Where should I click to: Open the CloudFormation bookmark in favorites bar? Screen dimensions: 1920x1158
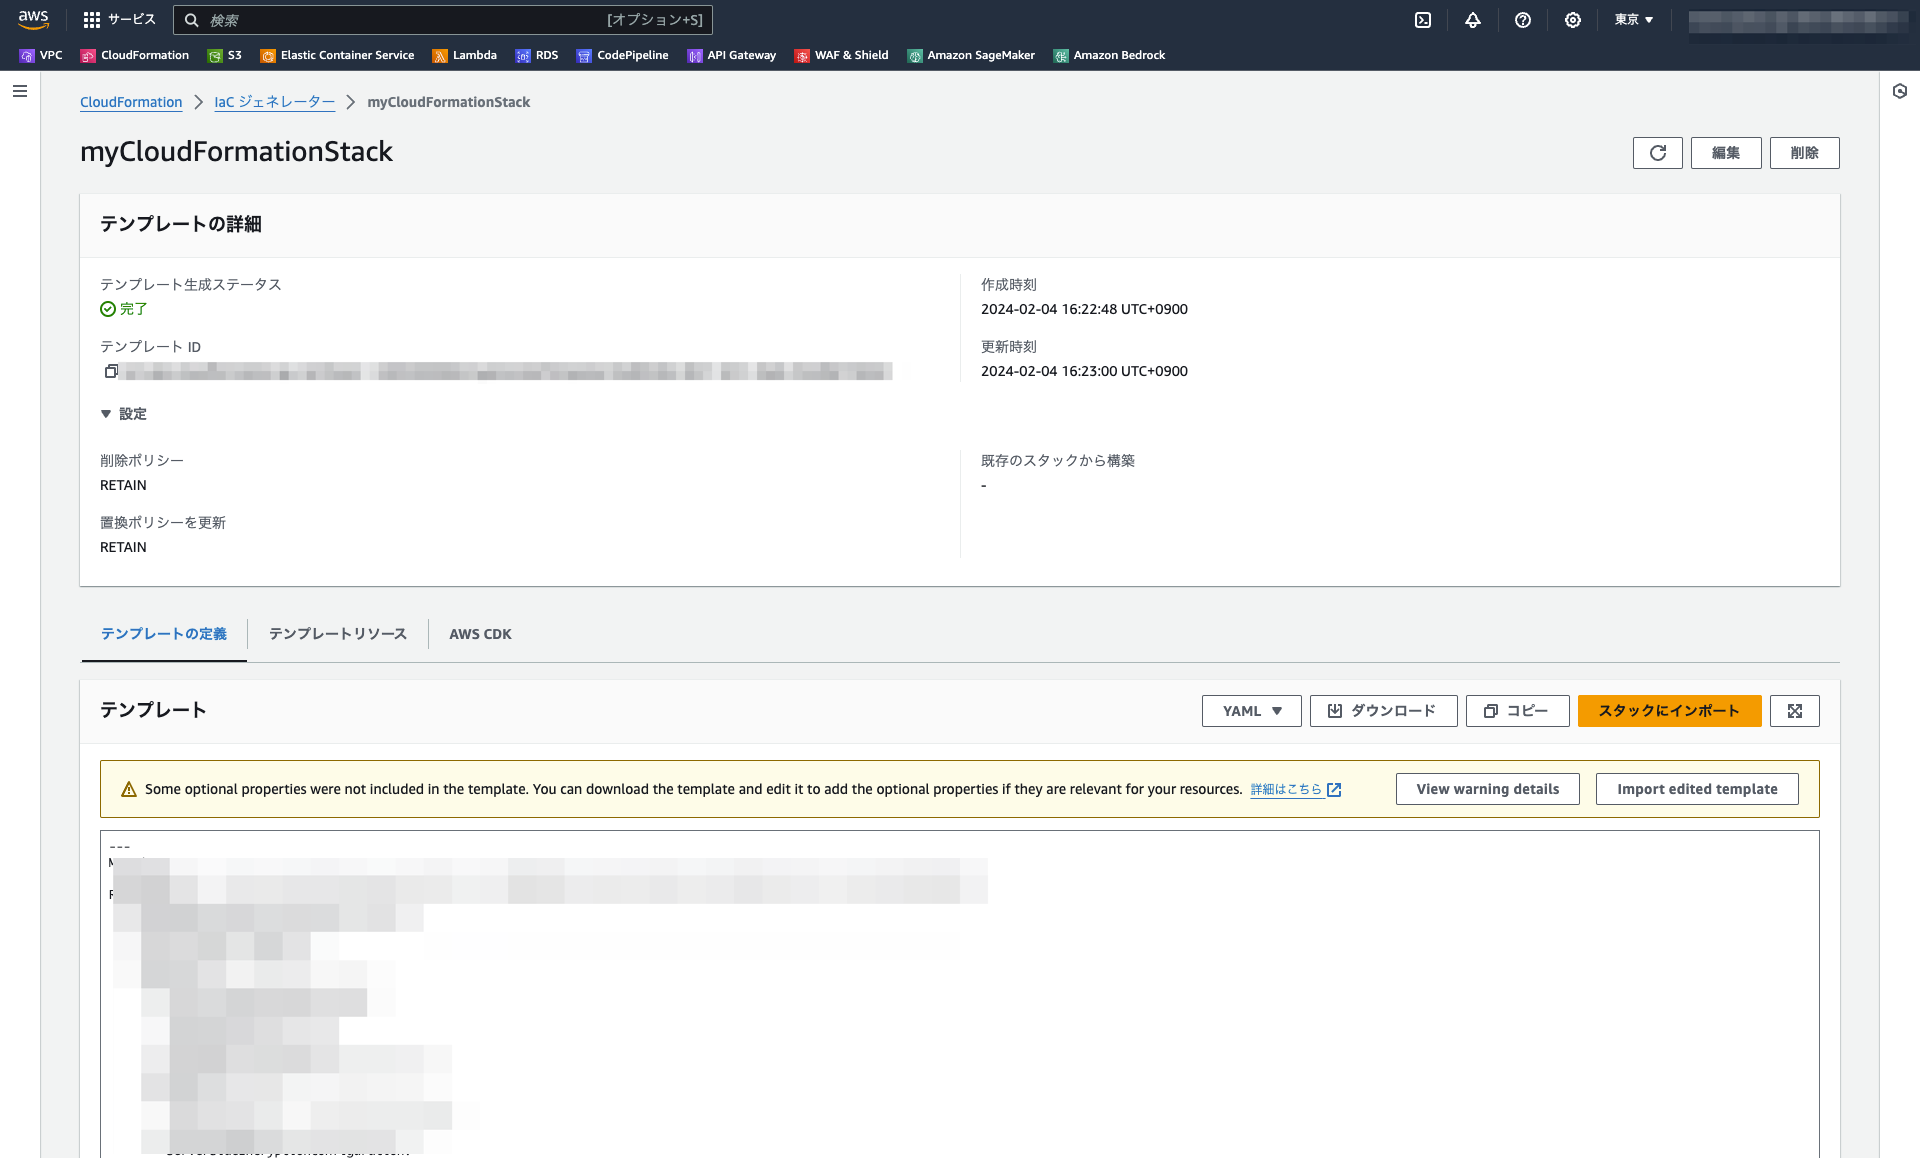click(x=135, y=55)
